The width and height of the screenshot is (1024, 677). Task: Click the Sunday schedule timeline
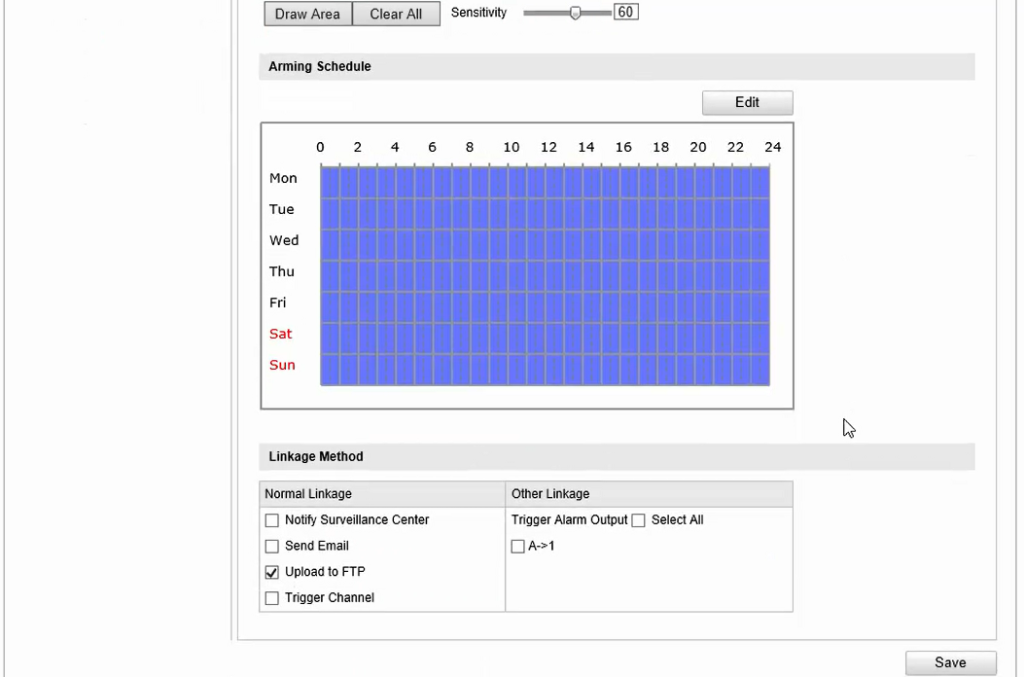pos(545,365)
